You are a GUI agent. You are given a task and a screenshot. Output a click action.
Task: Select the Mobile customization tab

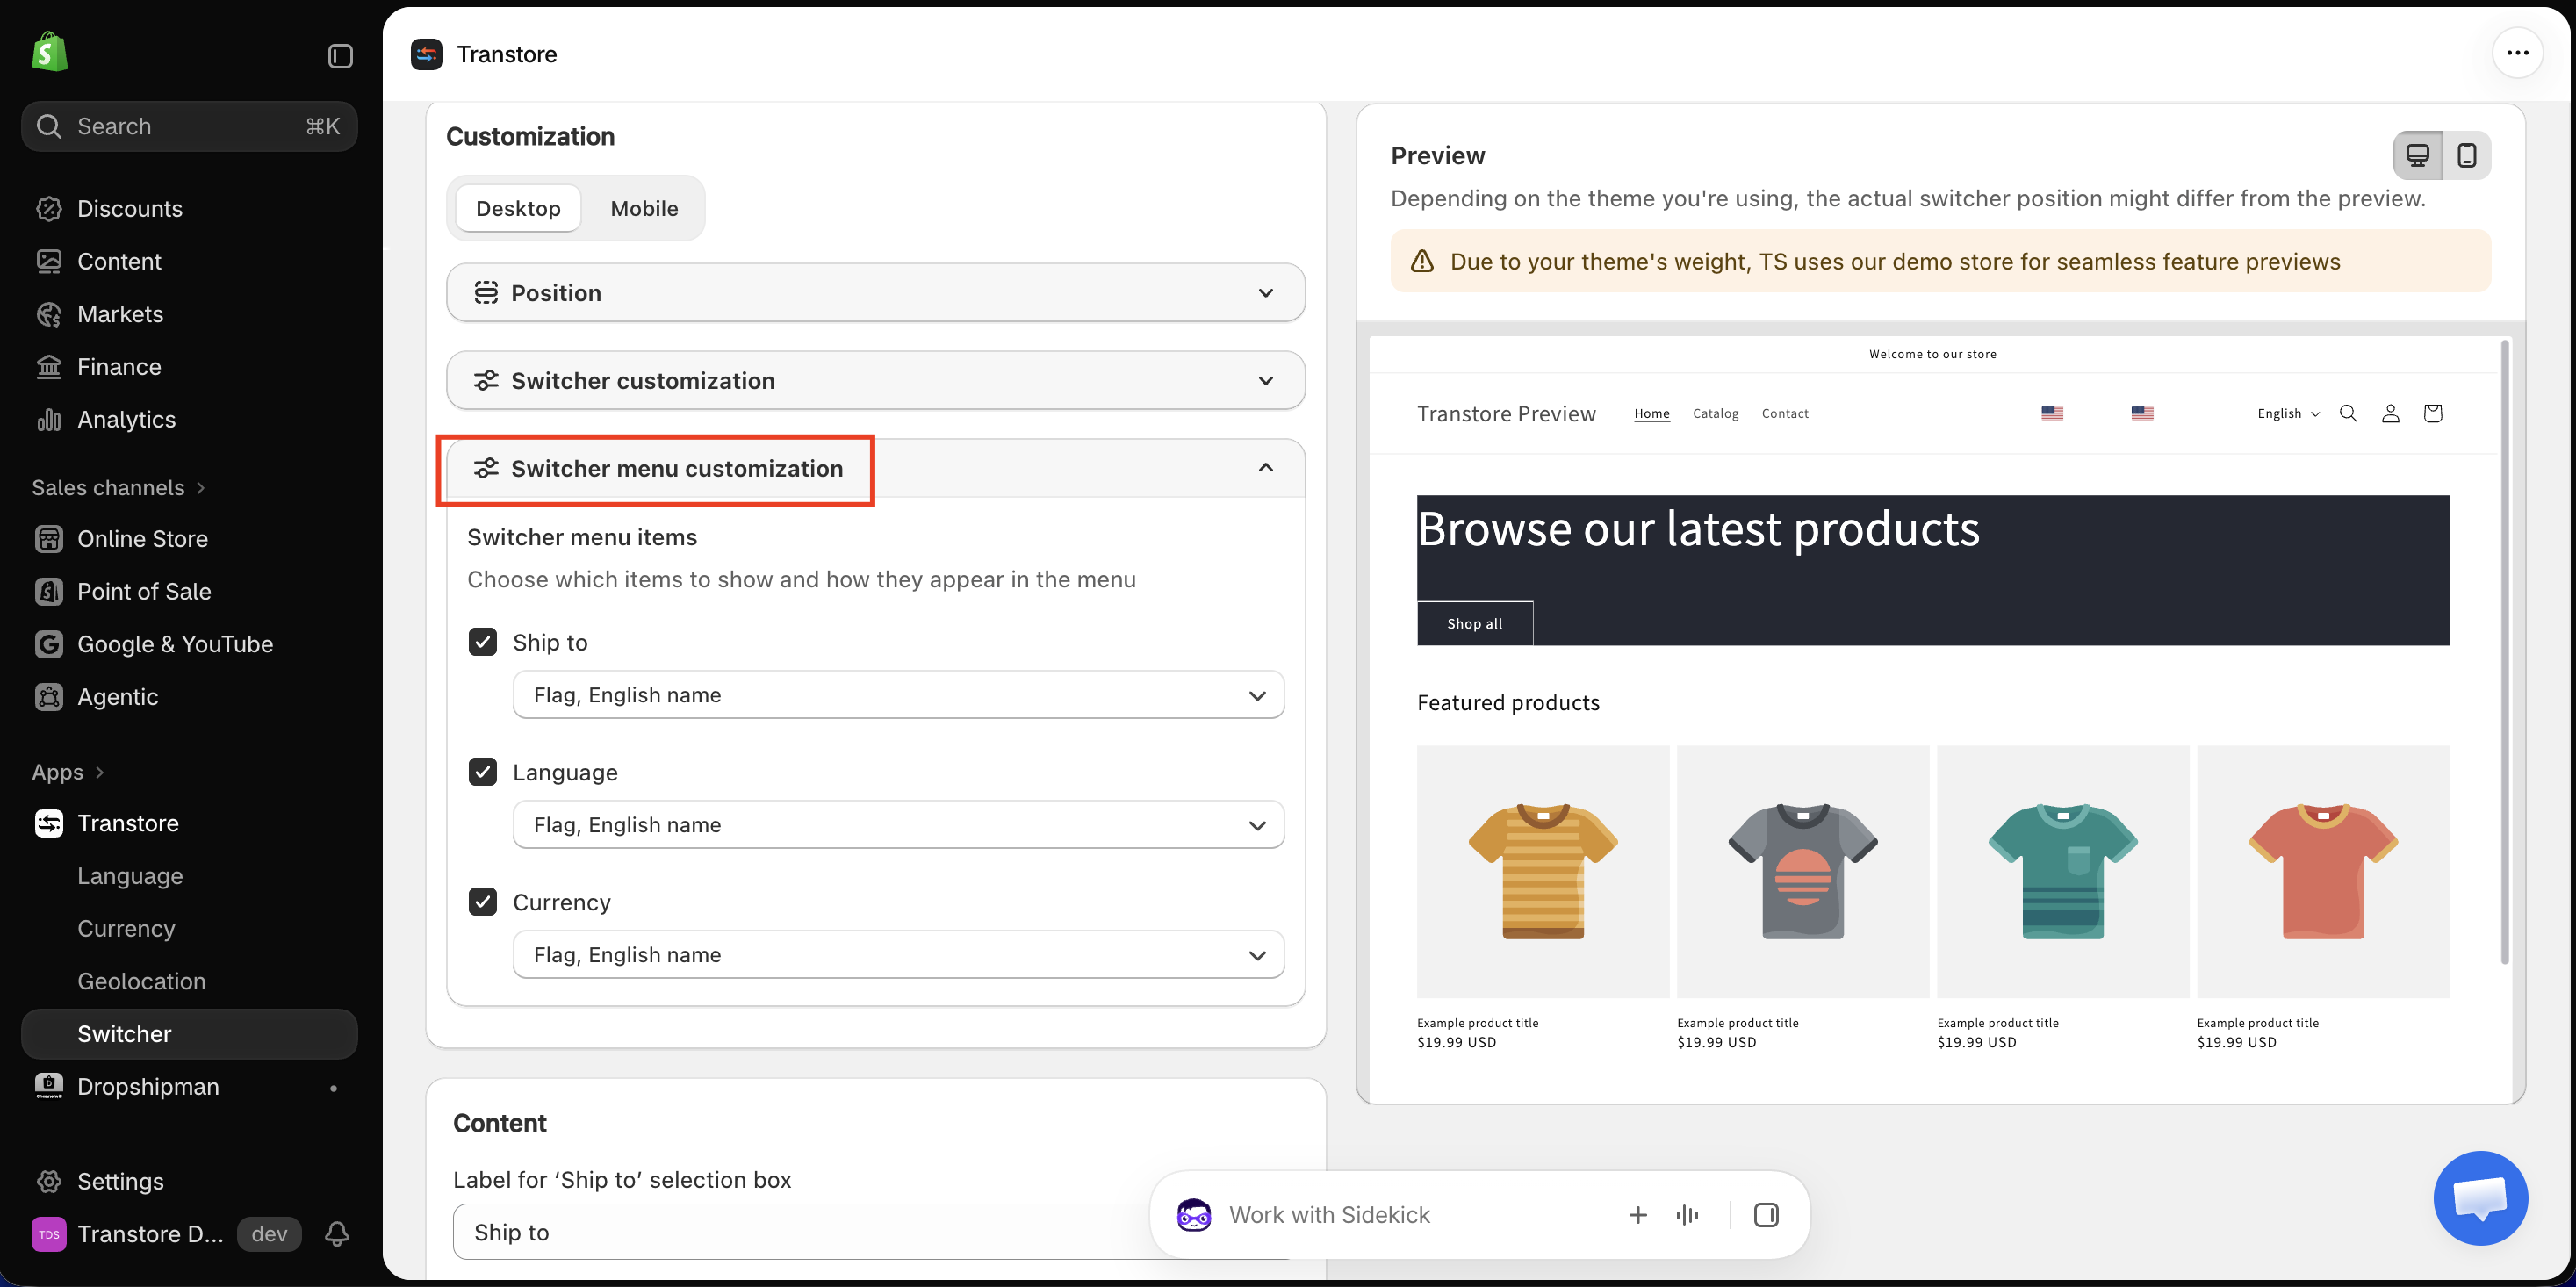point(644,208)
